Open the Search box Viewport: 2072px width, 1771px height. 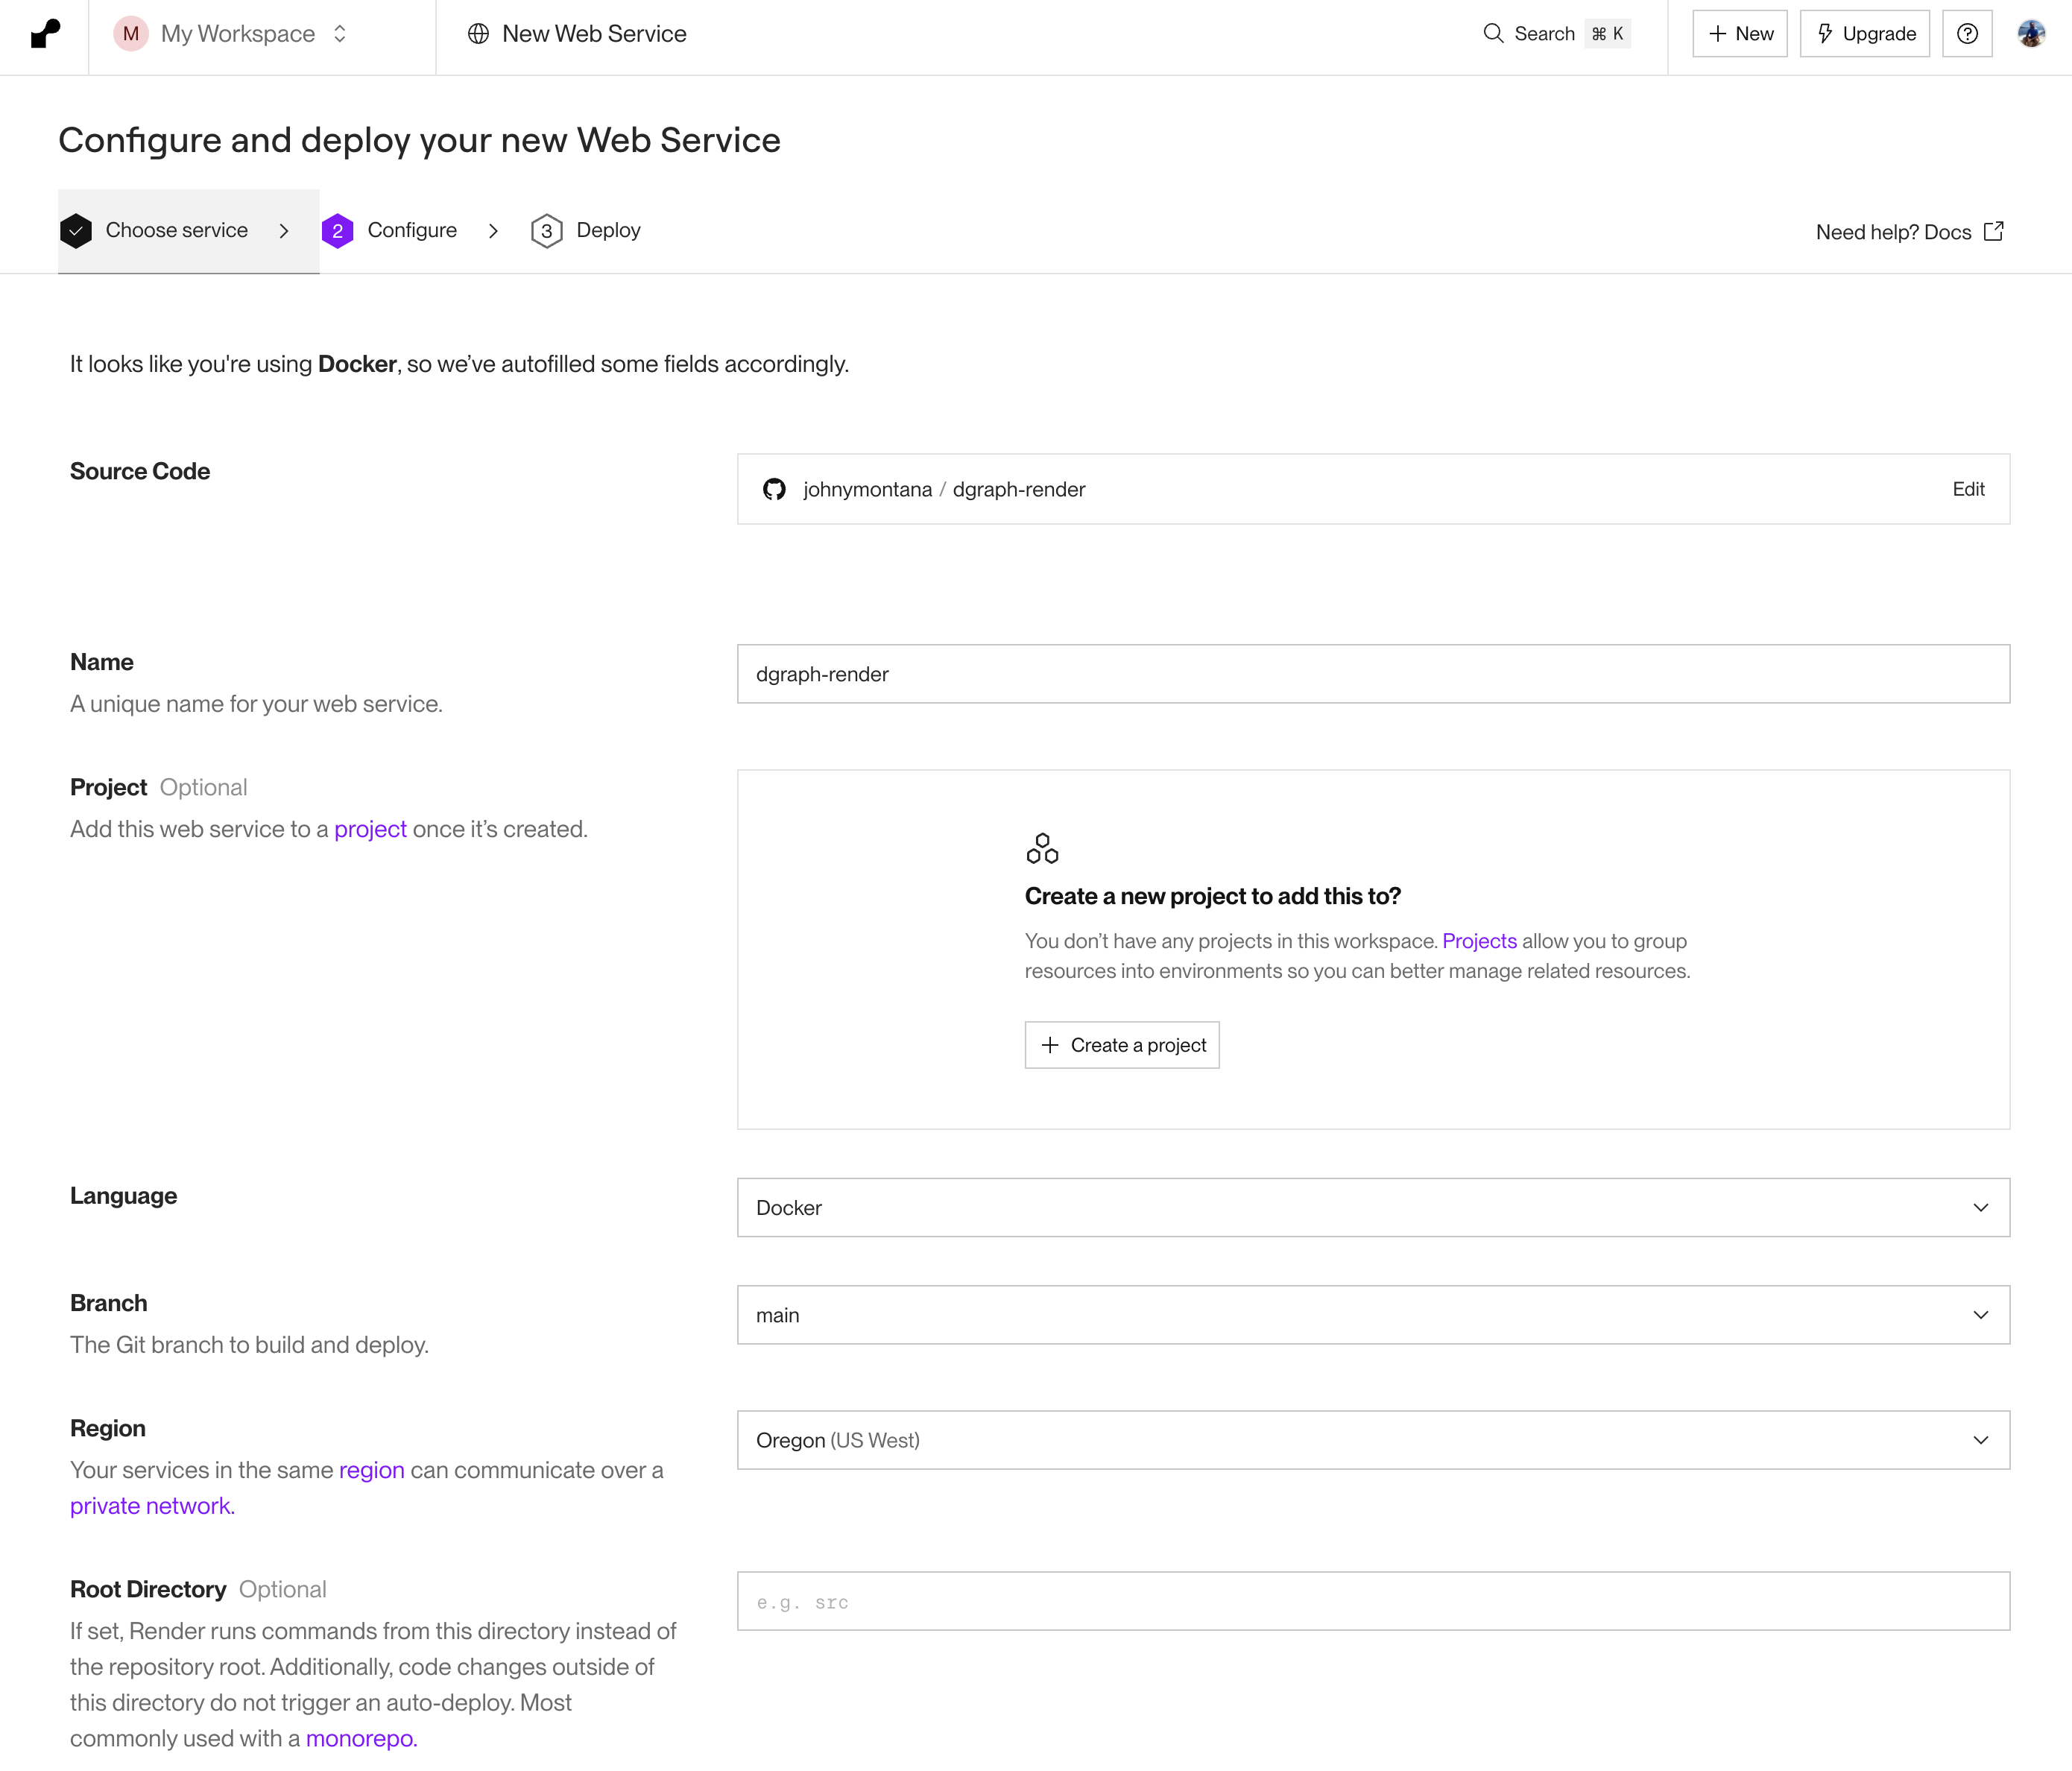pos(1556,34)
